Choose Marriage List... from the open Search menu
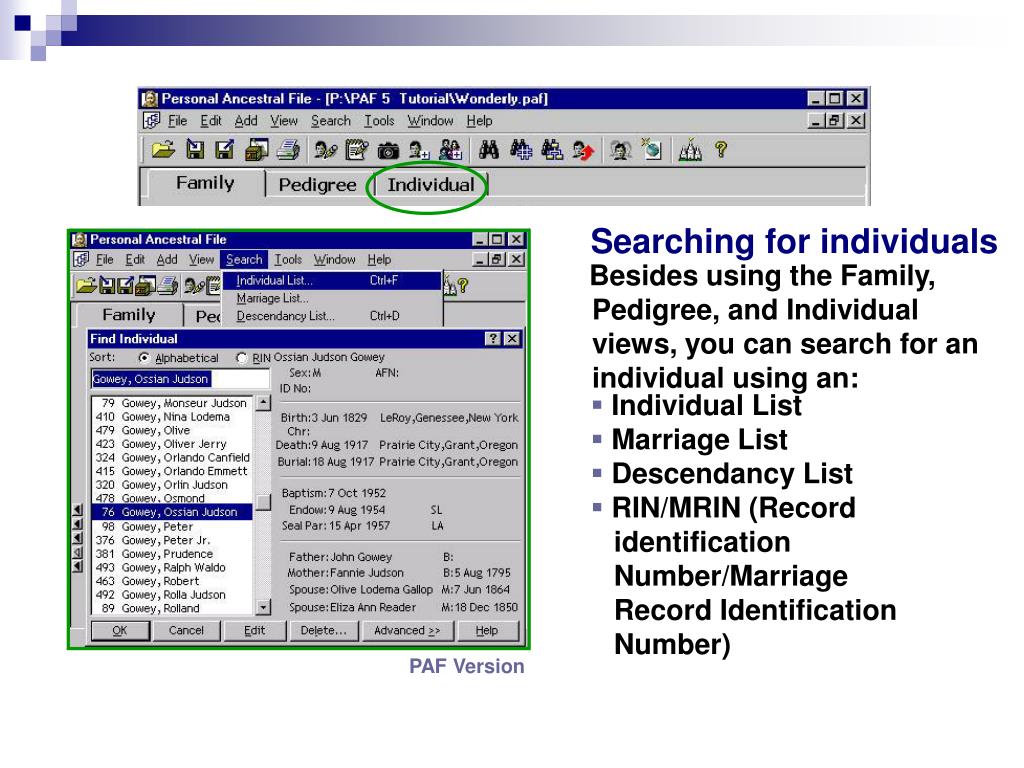Viewport: 1024px width, 768px height. (x=332, y=298)
